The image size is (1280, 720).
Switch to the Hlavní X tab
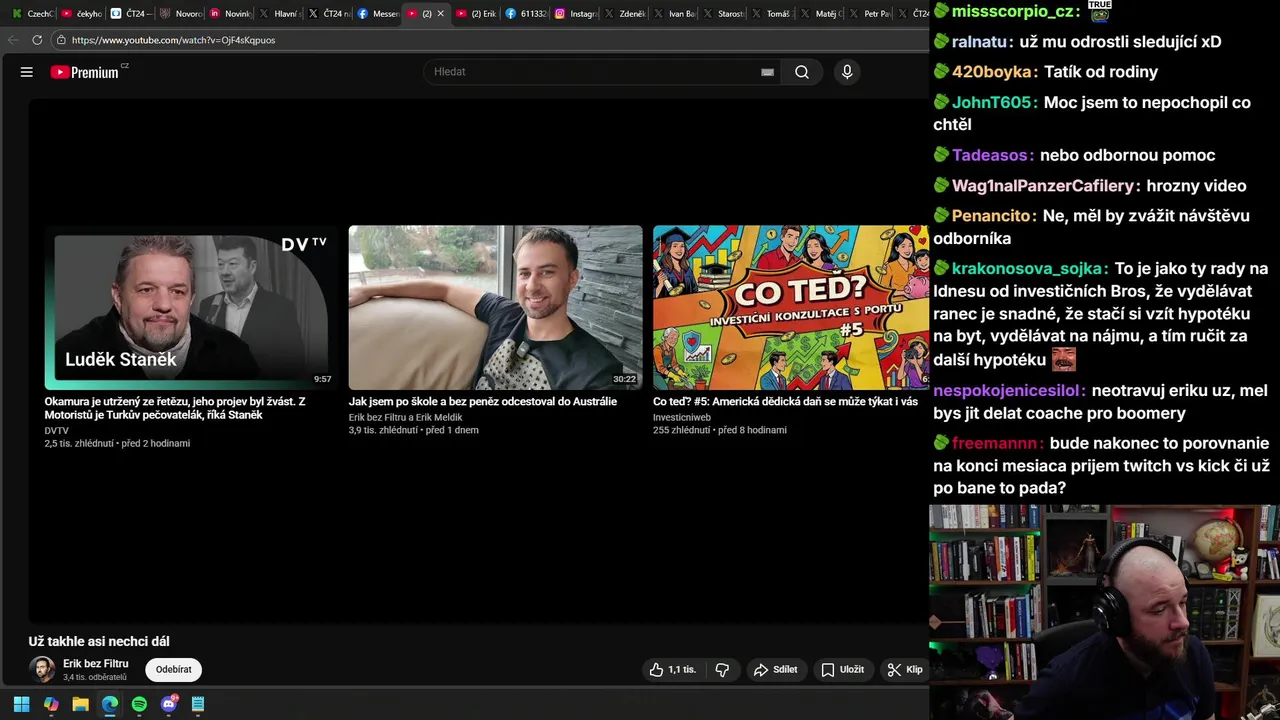coord(279,14)
